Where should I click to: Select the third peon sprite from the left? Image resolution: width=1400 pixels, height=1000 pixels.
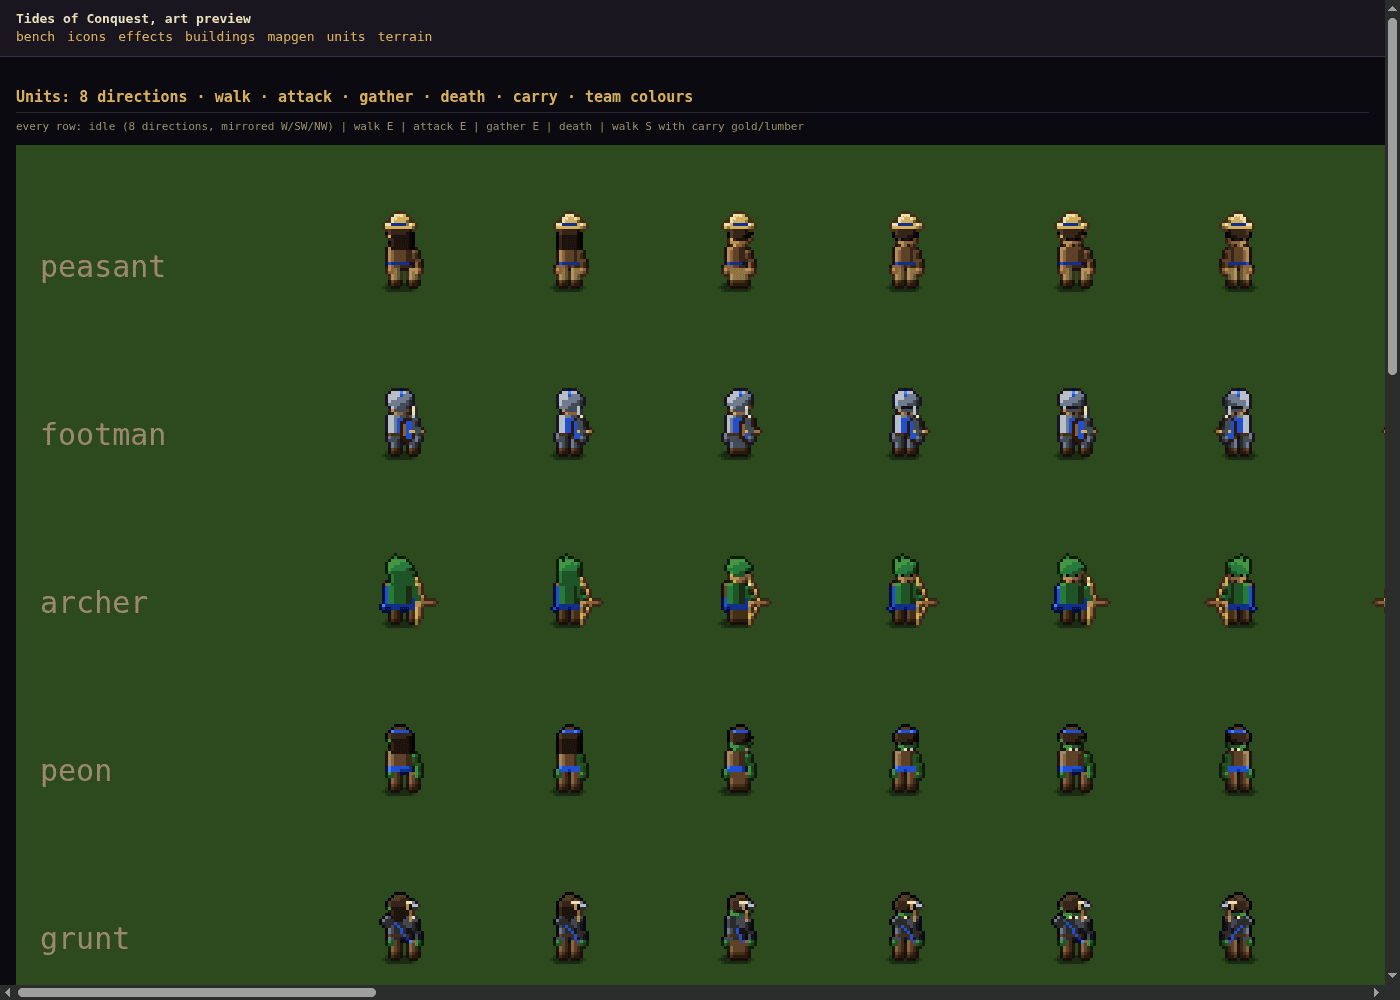pyautogui.click(x=738, y=760)
